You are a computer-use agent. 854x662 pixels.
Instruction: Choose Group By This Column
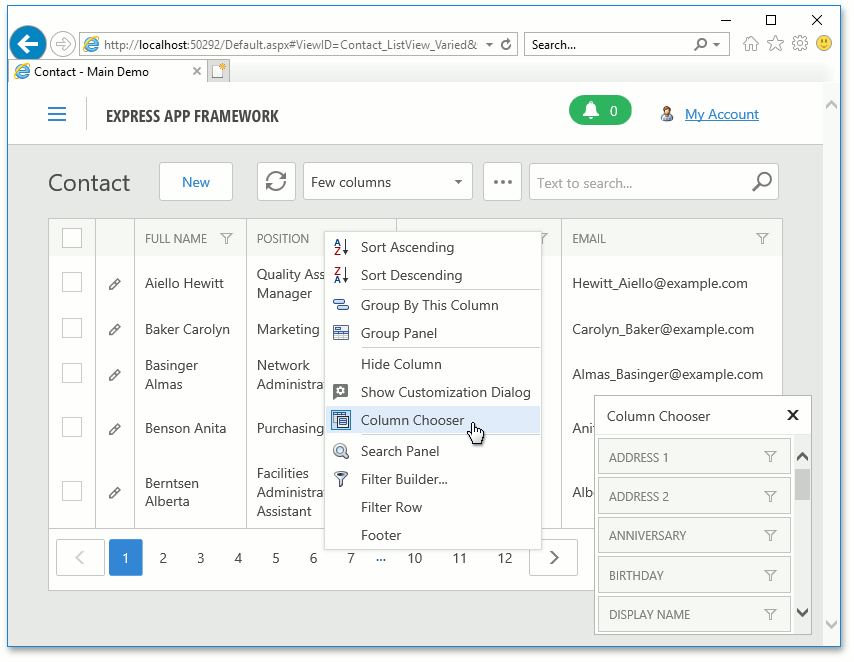click(x=433, y=305)
